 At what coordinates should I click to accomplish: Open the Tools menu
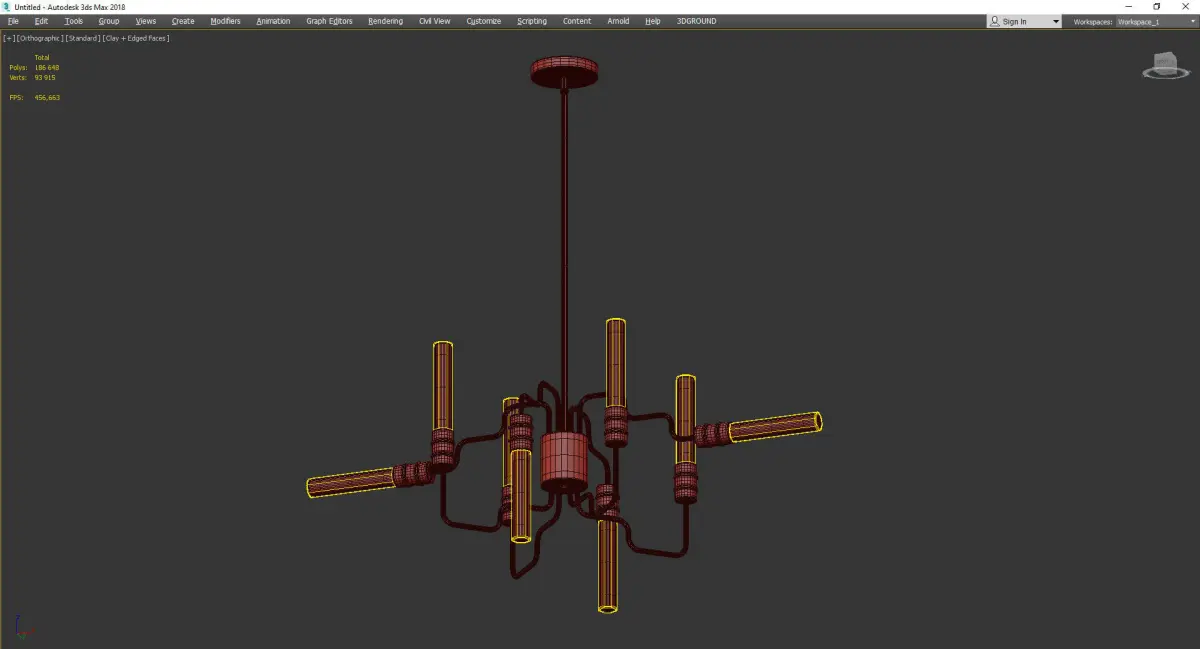[74, 21]
